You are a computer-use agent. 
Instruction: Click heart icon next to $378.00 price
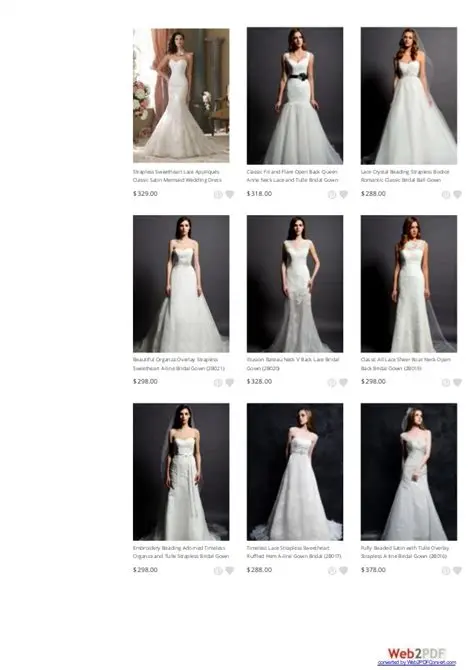[457, 570]
